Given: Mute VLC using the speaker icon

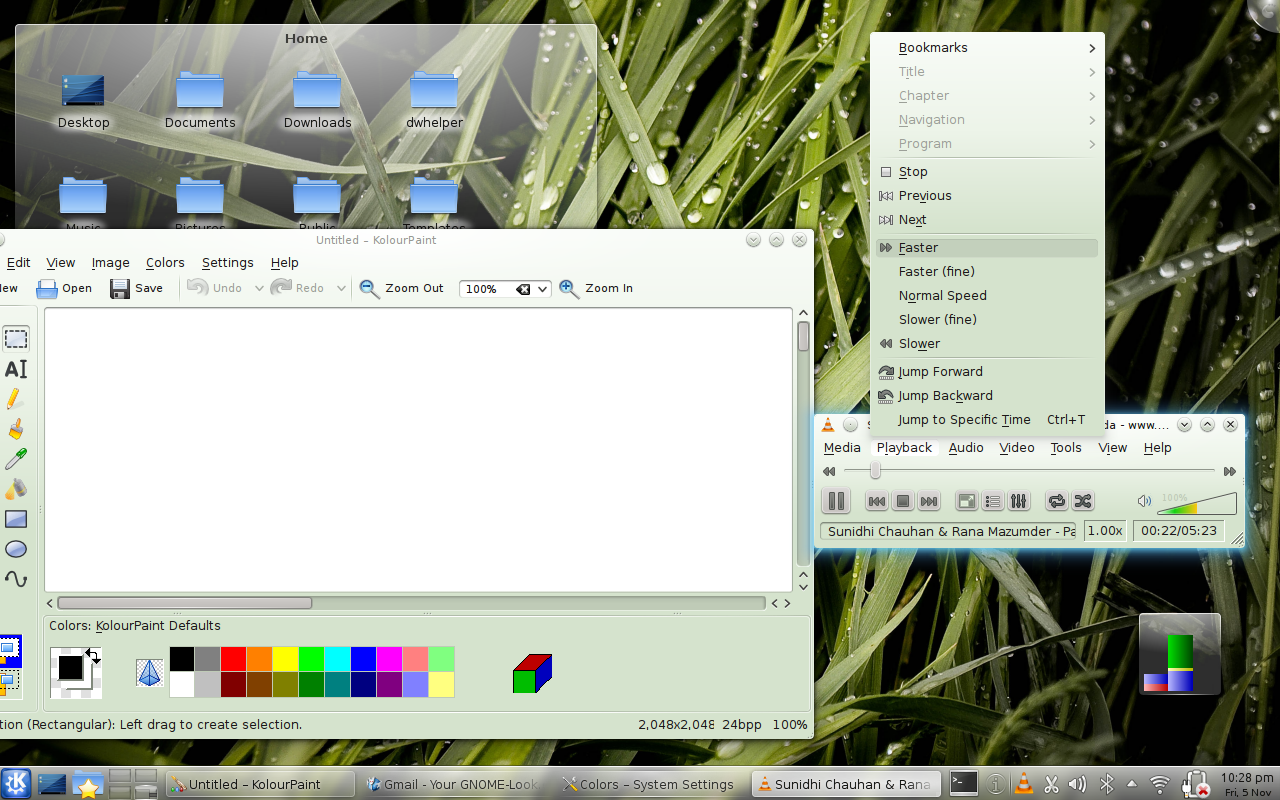Looking at the screenshot, I should 1144,501.
